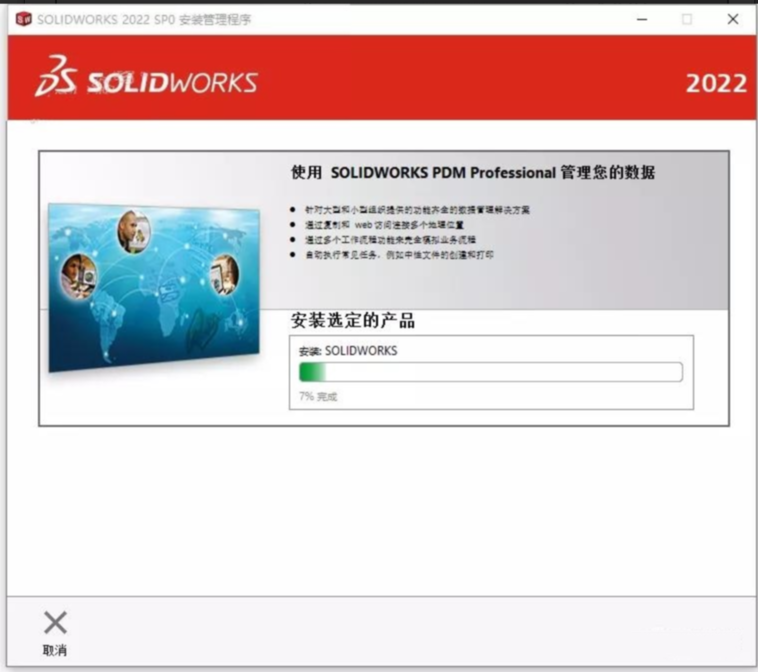758x672 pixels.
Task: Click the SOLIDWORKS app icon in title bar
Action: tap(21, 19)
